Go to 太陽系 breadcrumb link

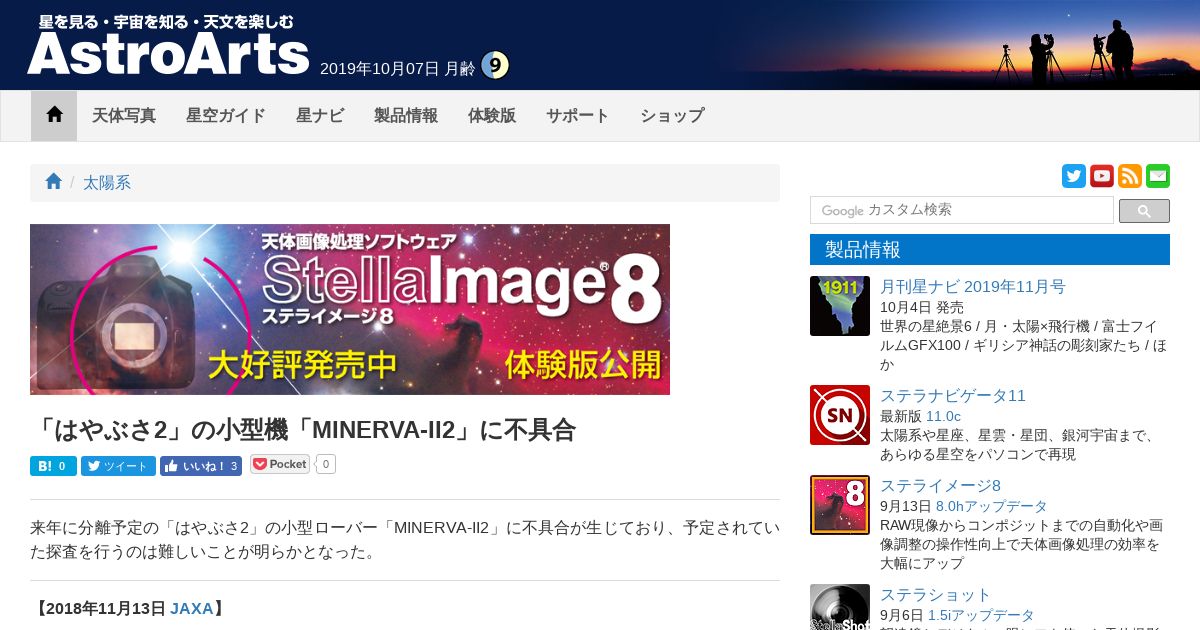107,183
